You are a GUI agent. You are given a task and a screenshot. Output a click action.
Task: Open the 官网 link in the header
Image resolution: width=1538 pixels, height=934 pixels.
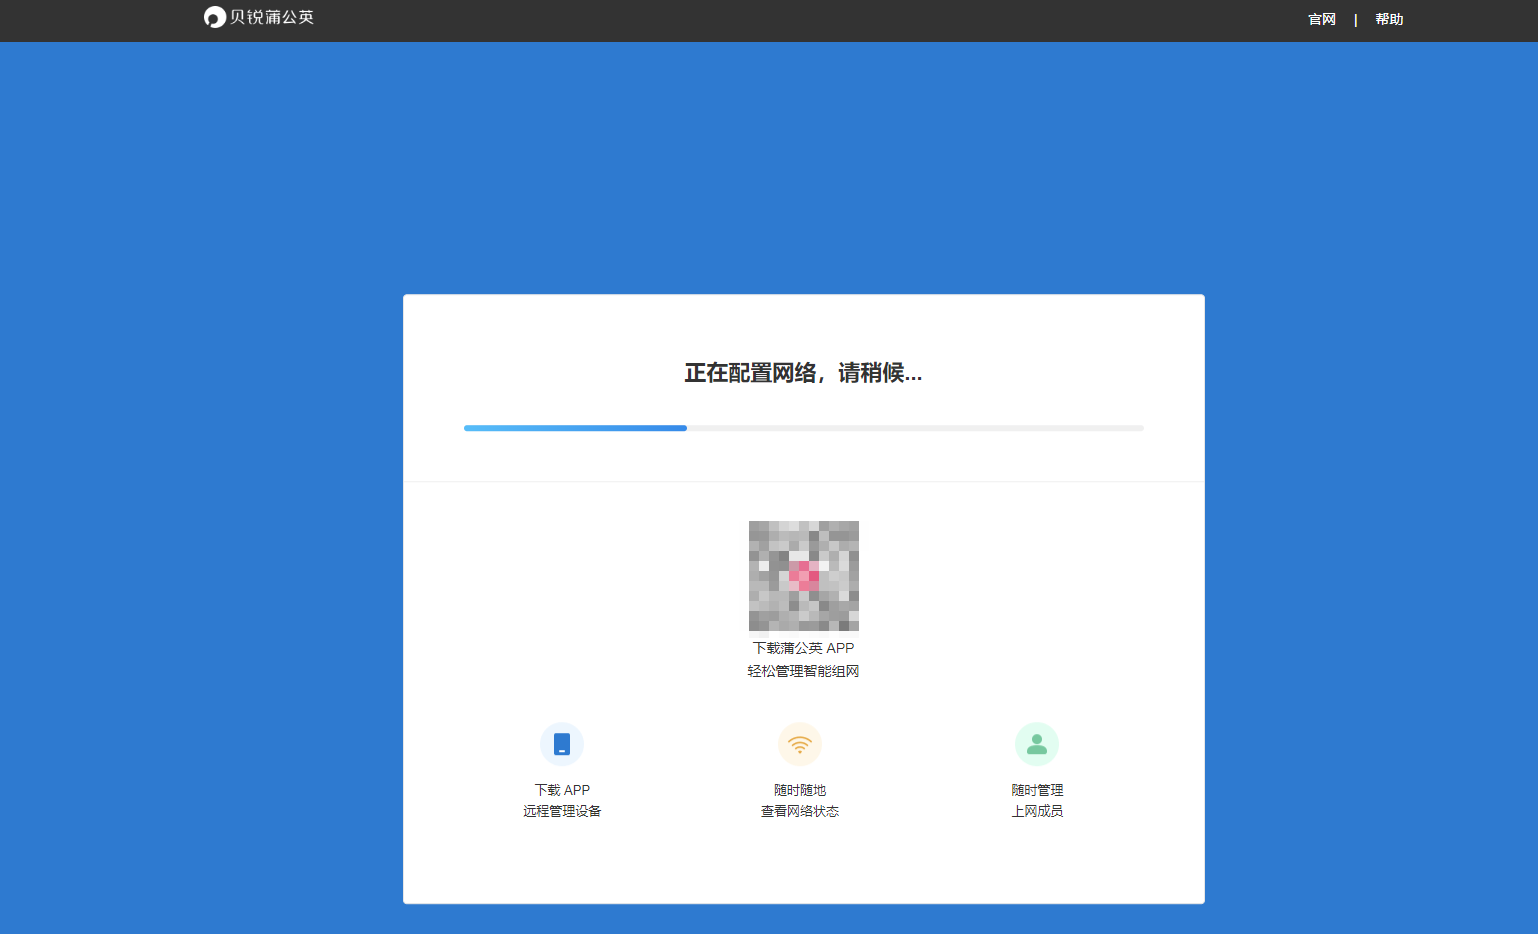(x=1321, y=19)
